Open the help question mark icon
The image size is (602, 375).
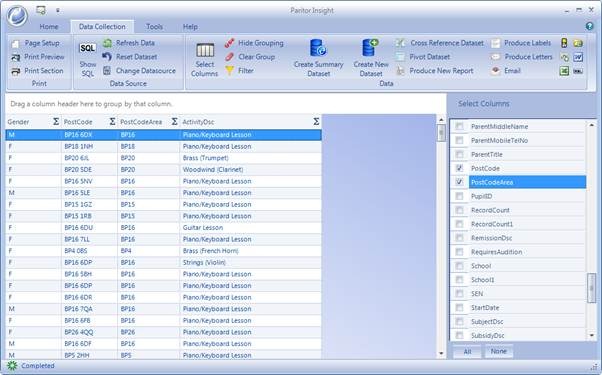589,26
